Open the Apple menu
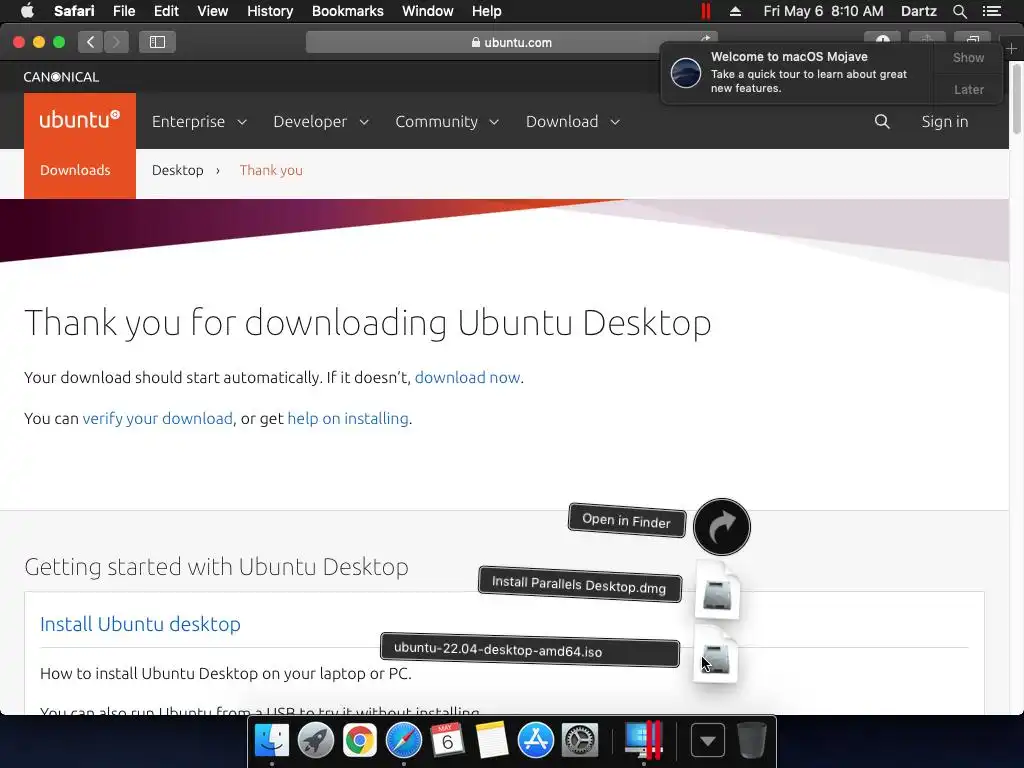 click(x=27, y=11)
